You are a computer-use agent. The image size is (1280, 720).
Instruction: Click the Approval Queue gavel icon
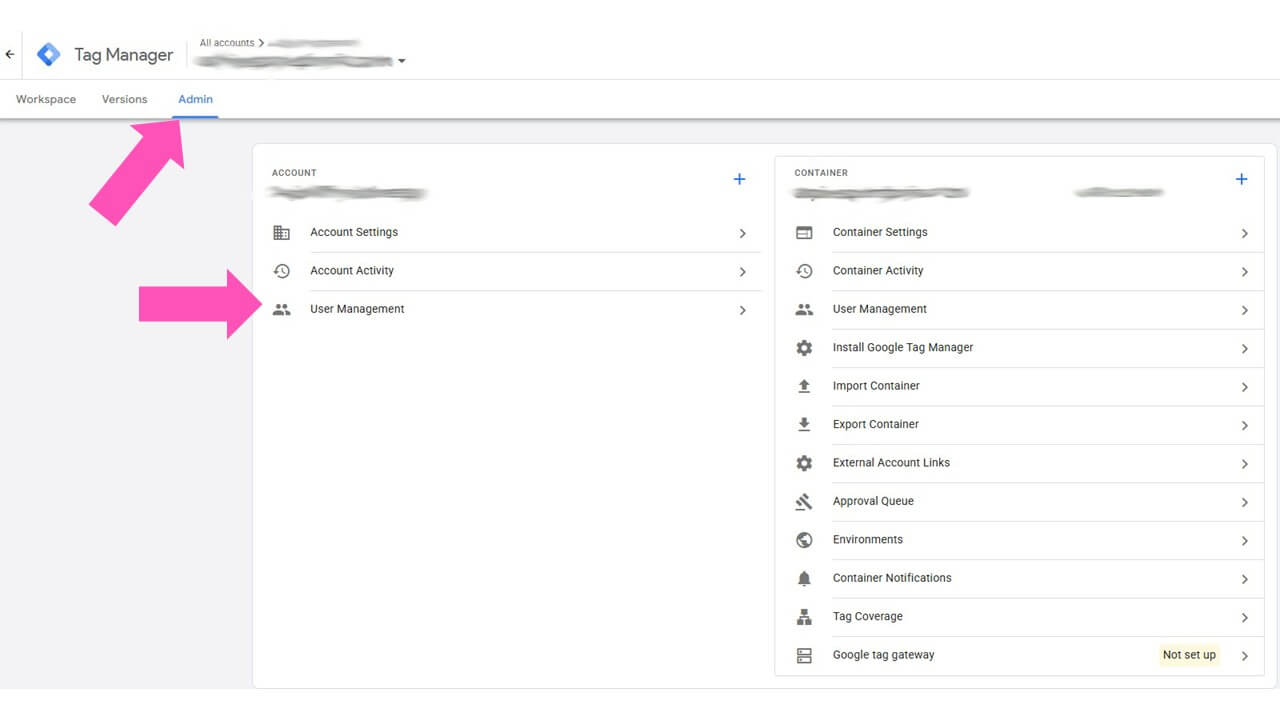(804, 502)
